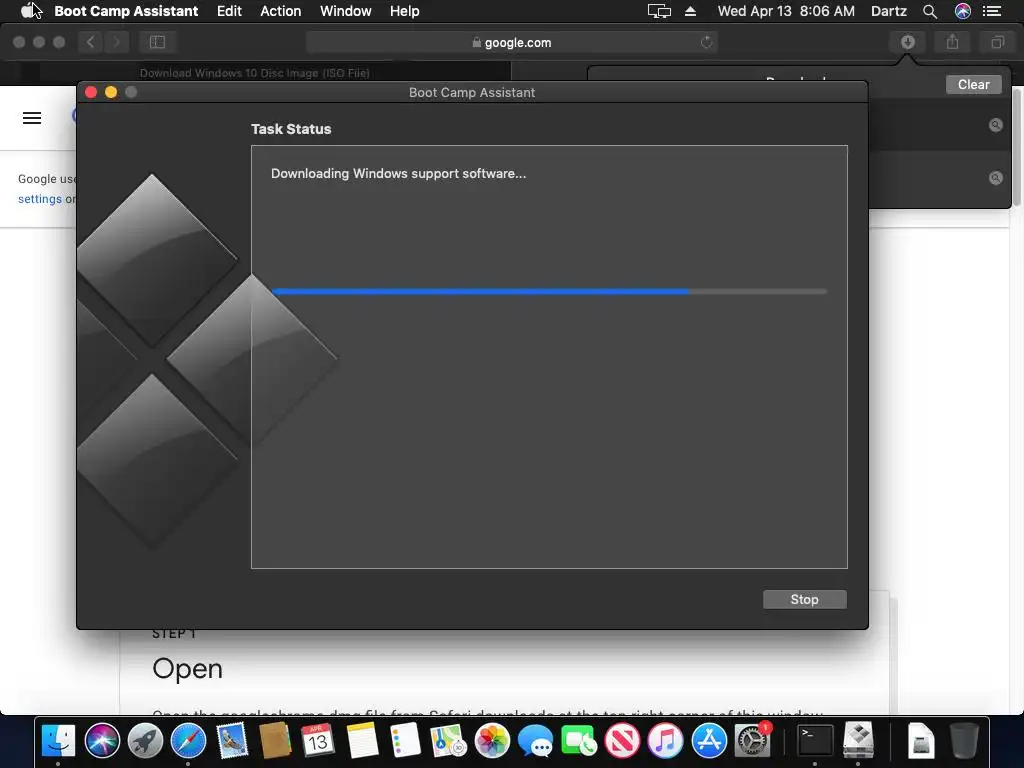Open the hamburger menu on Google page
Viewport: 1024px width, 768px height.
[x=32, y=118]
